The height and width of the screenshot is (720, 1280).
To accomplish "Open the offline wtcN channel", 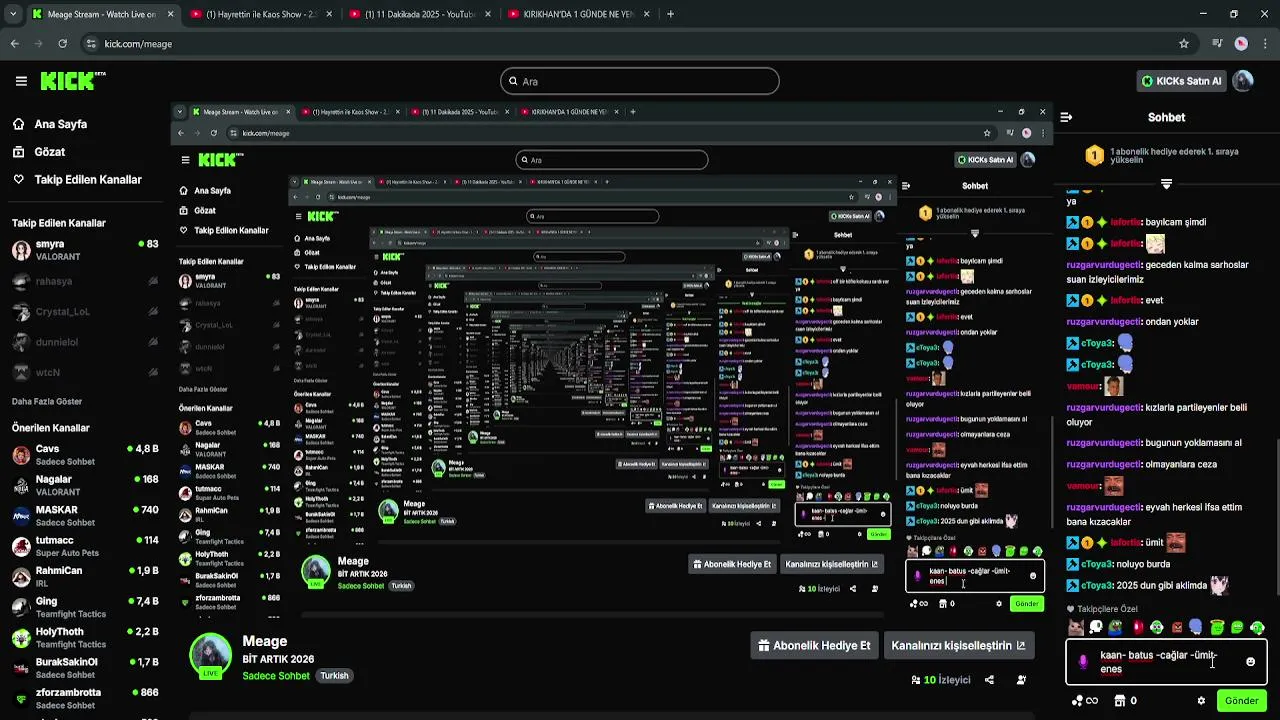I will [85, 371].
